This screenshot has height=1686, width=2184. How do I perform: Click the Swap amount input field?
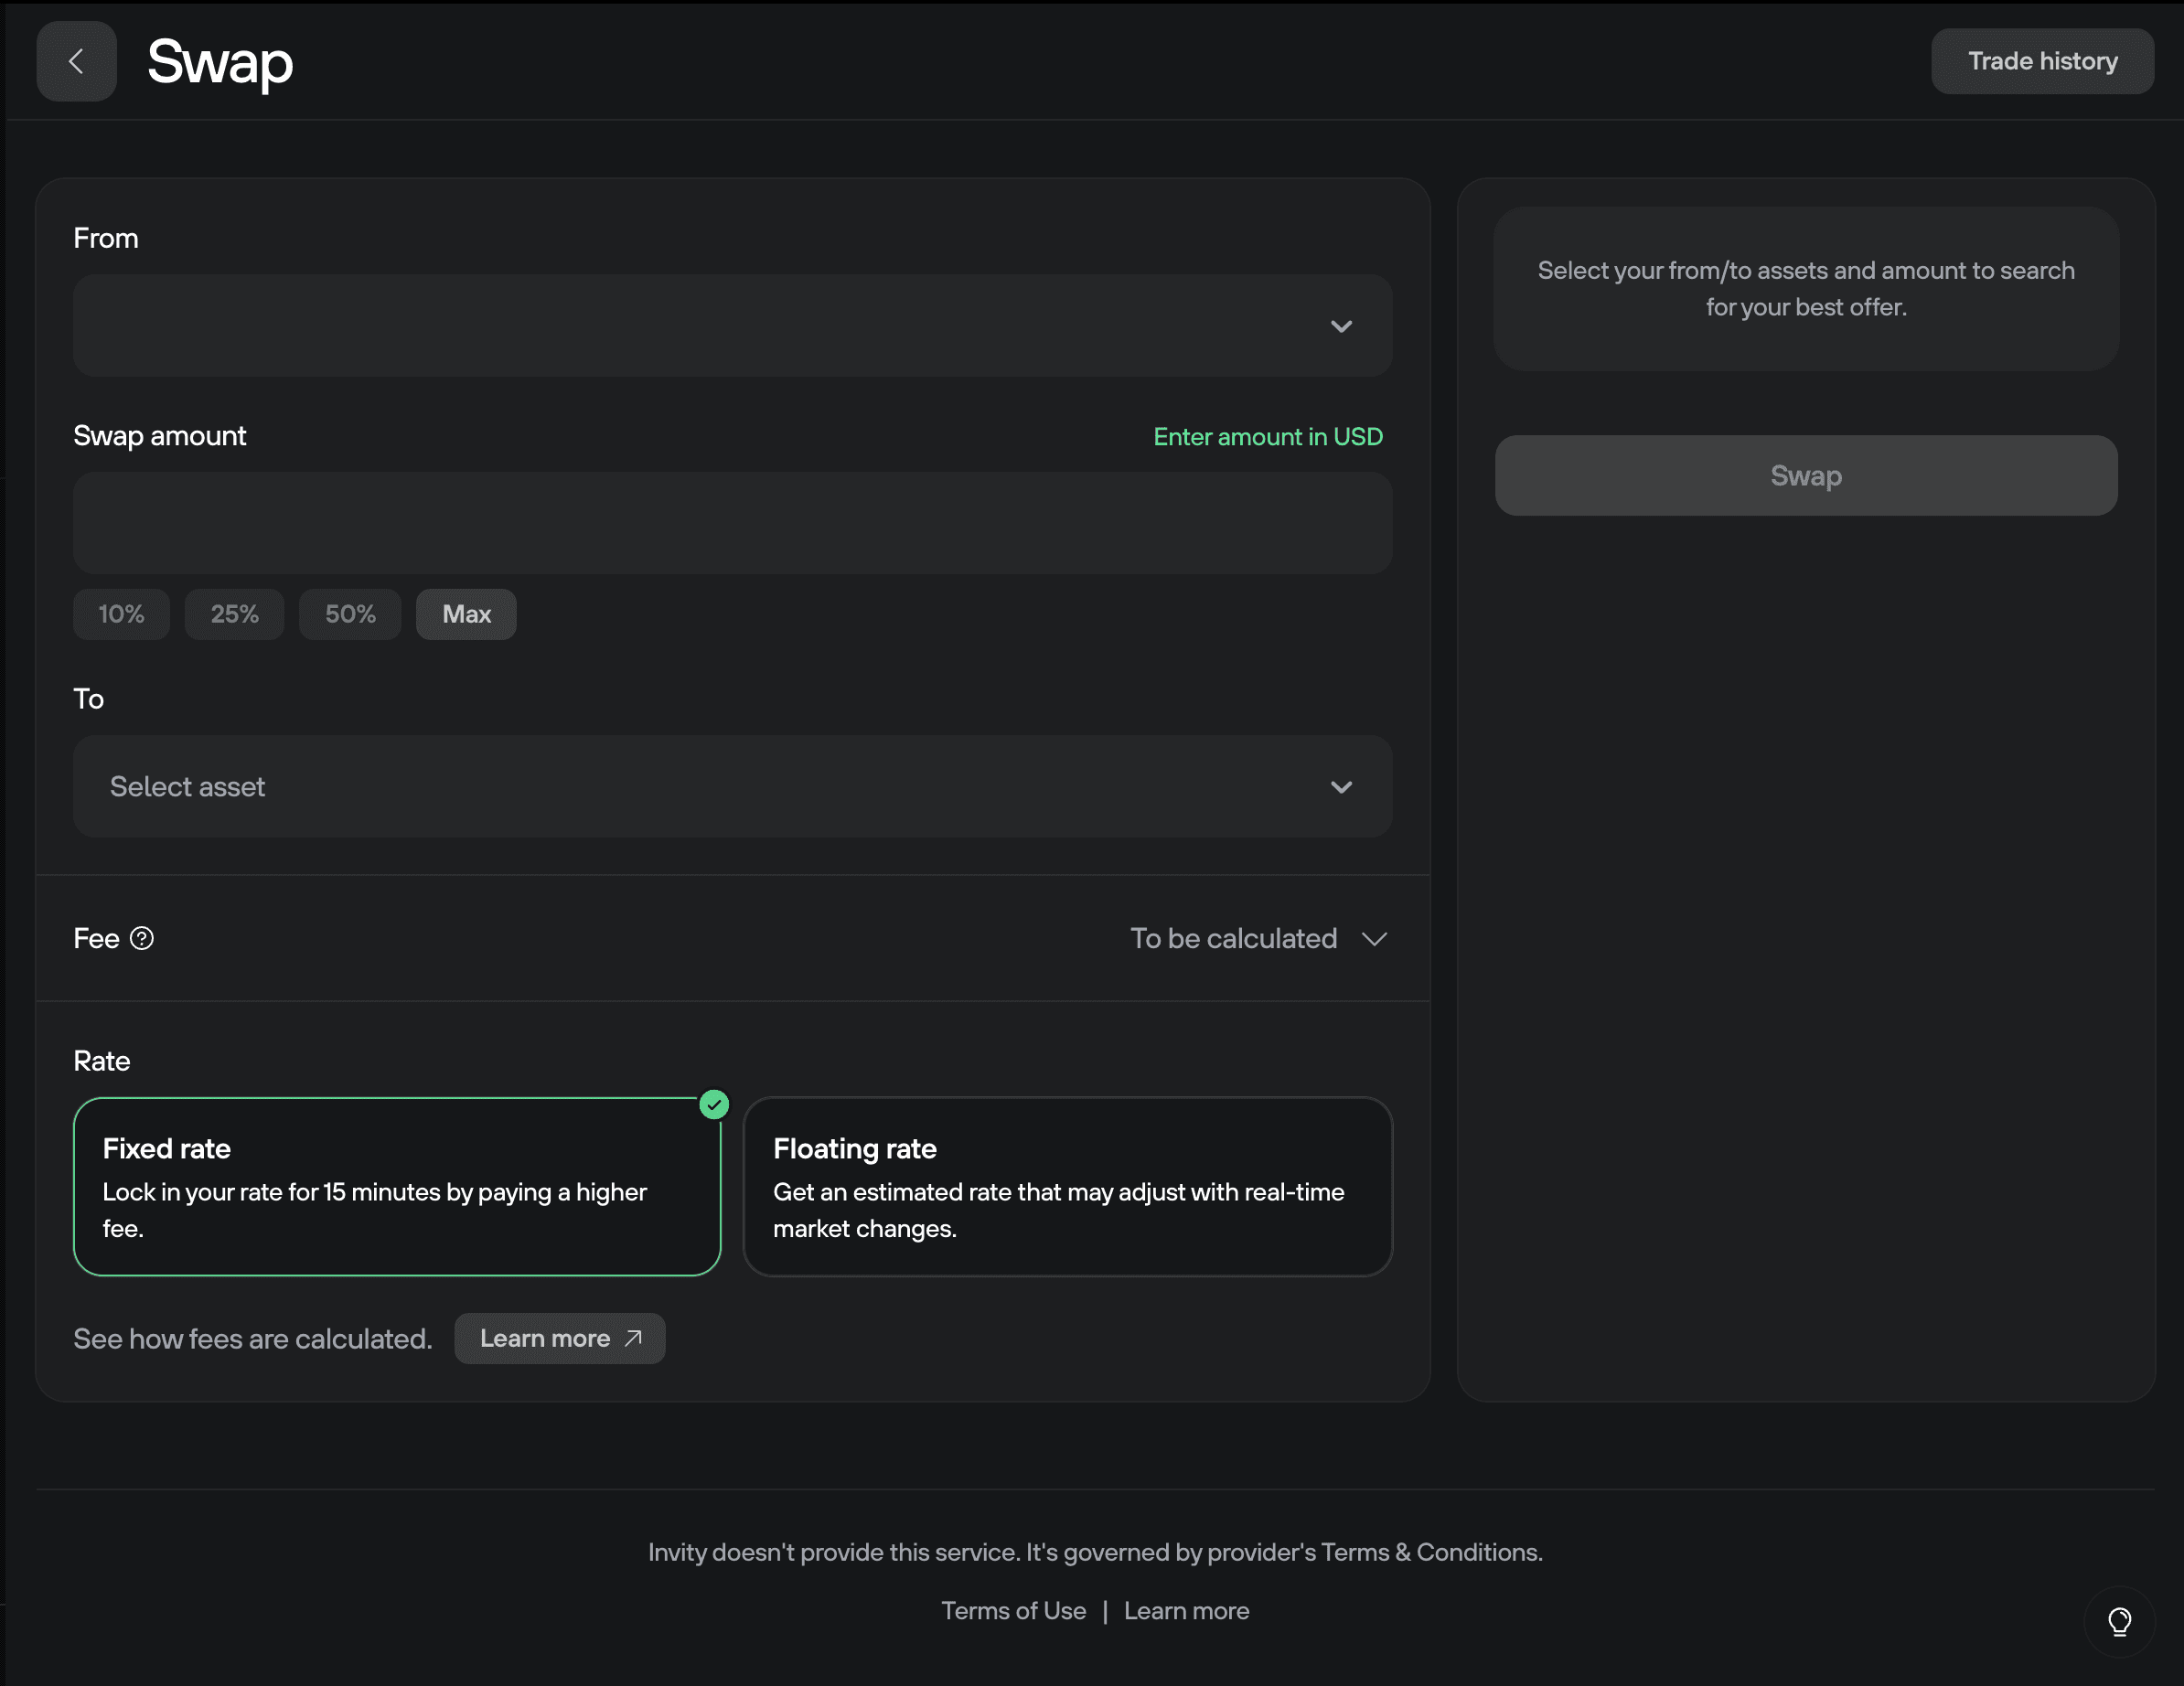pos(732,523)
